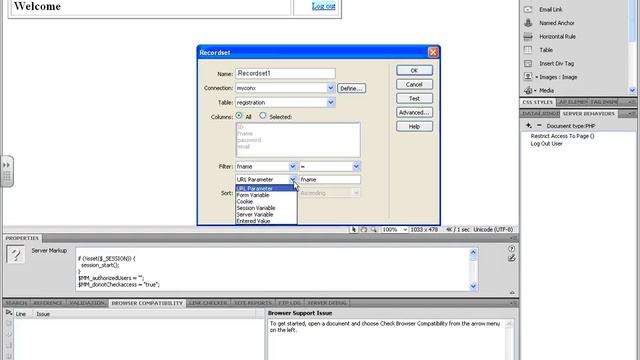Click the Media icon in Insert panel
Viewport: 640px width, 360px height.
528,90
